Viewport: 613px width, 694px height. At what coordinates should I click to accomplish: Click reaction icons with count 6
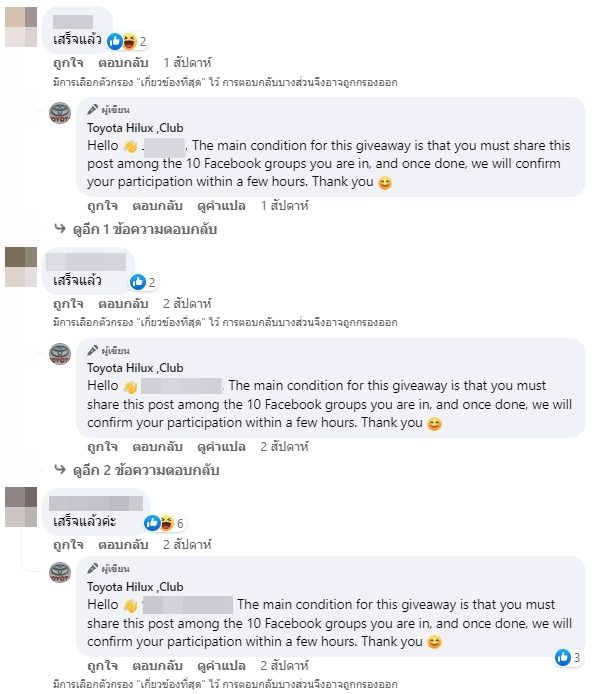coord(164,523)
